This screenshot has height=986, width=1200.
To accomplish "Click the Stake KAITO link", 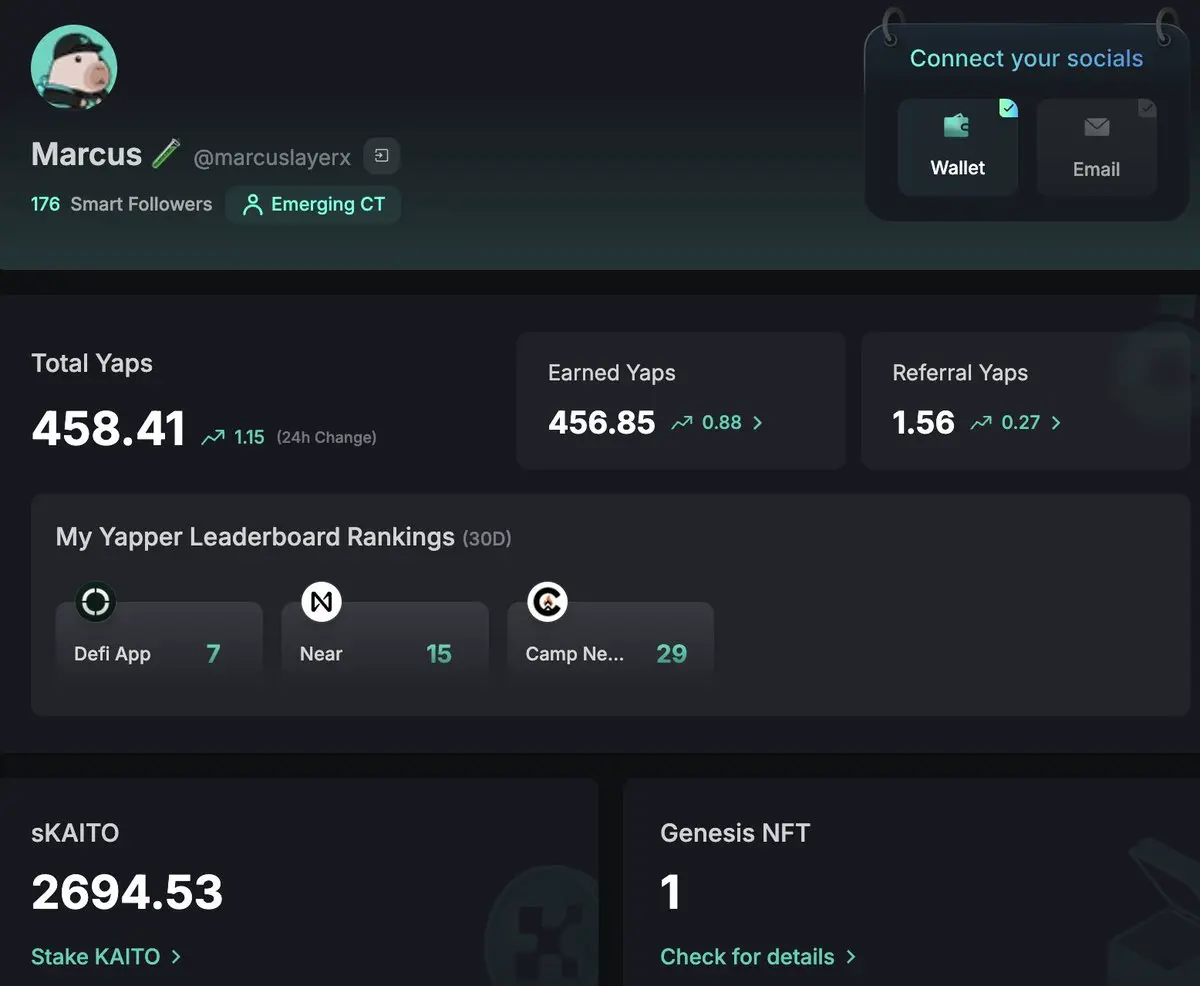I will 95,957.
